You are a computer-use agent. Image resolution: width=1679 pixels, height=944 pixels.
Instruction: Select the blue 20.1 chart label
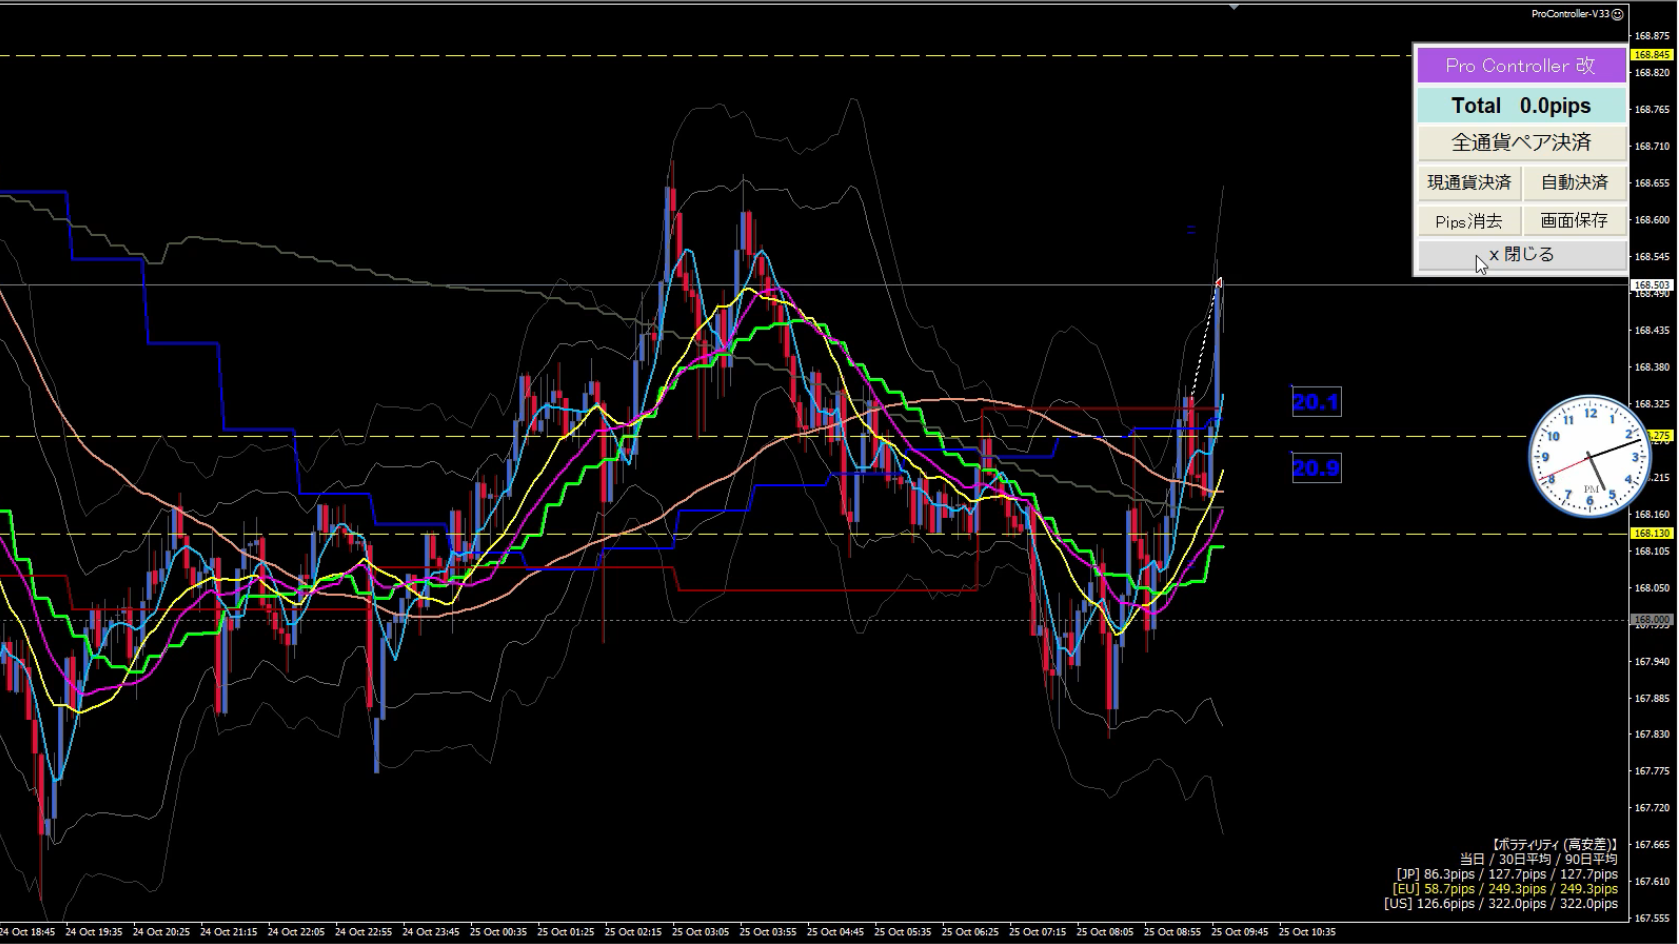pyautogui.click(x=1316, y=402)
